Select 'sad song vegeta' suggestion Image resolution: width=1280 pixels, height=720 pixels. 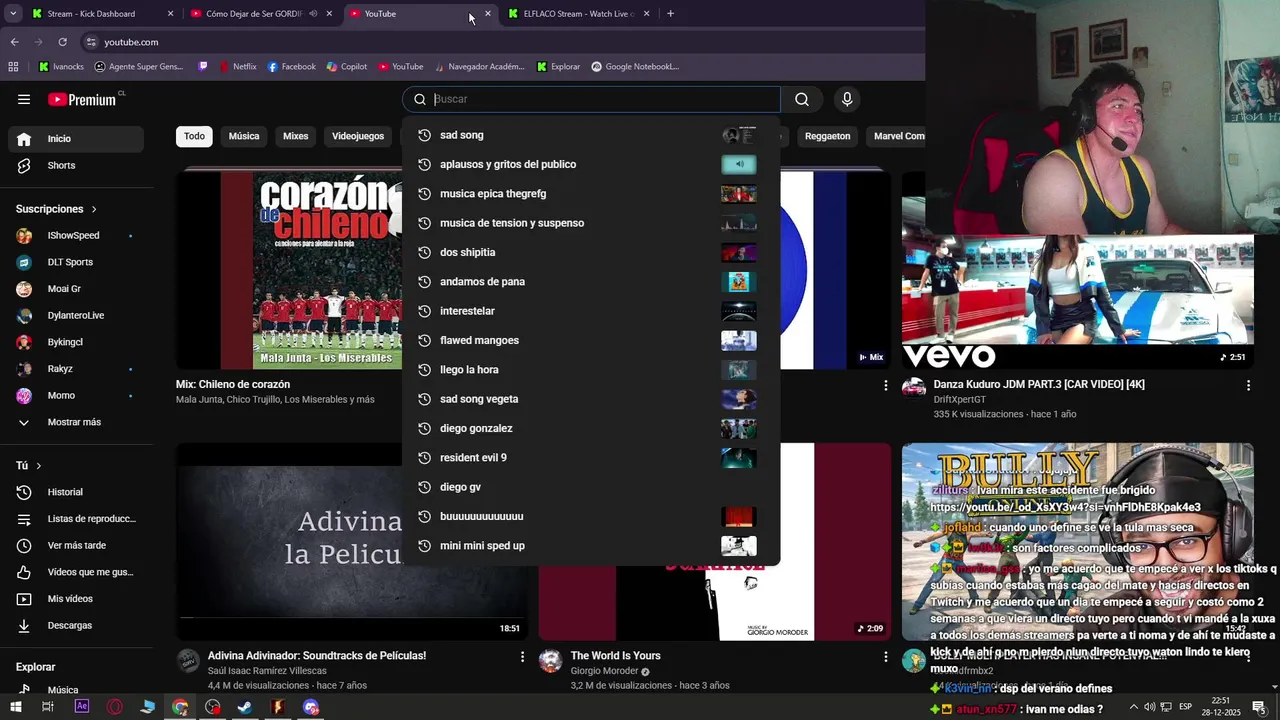pyautogui.click(x=591, y=399)
